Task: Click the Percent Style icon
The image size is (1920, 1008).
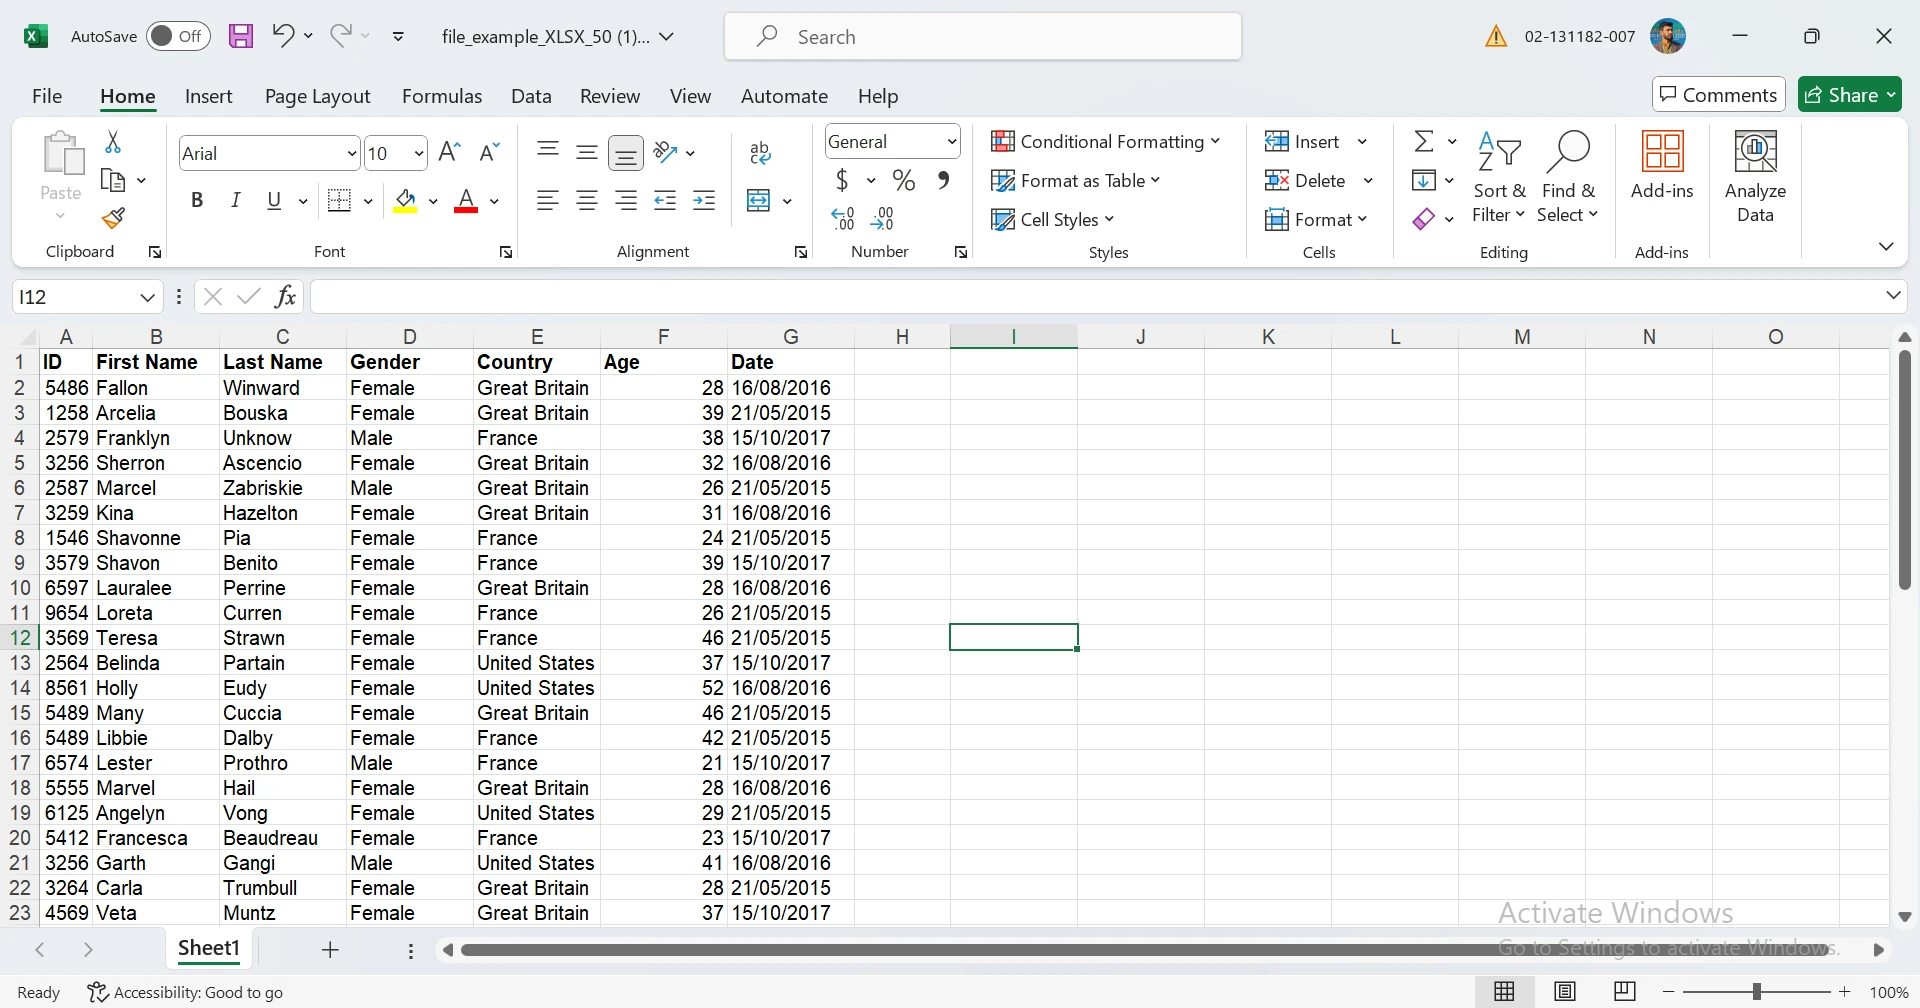Action: 904,180
